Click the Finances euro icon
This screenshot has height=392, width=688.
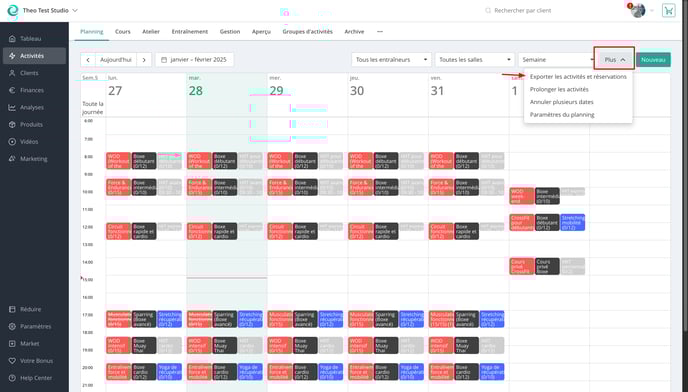pyautogui.click(x=12, y=90)
